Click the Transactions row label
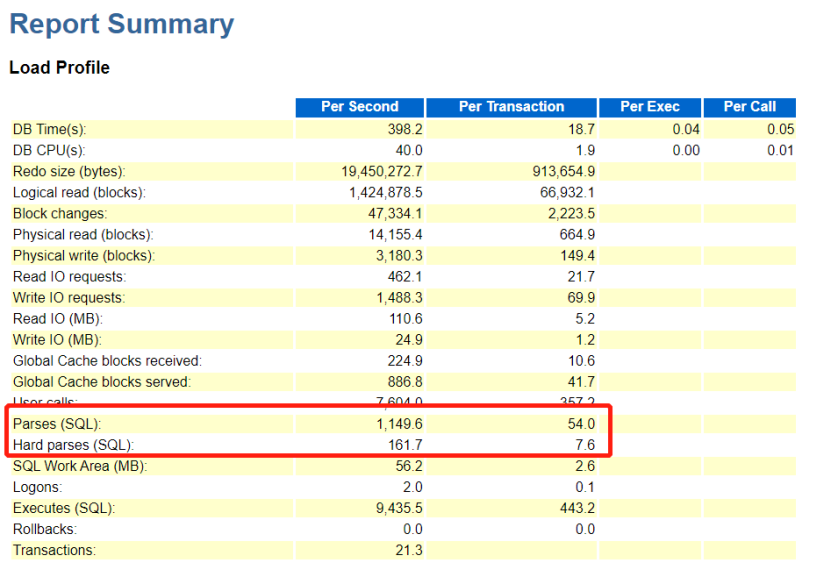This screenshot has width=831, height=578. click(x=55, y=550)
